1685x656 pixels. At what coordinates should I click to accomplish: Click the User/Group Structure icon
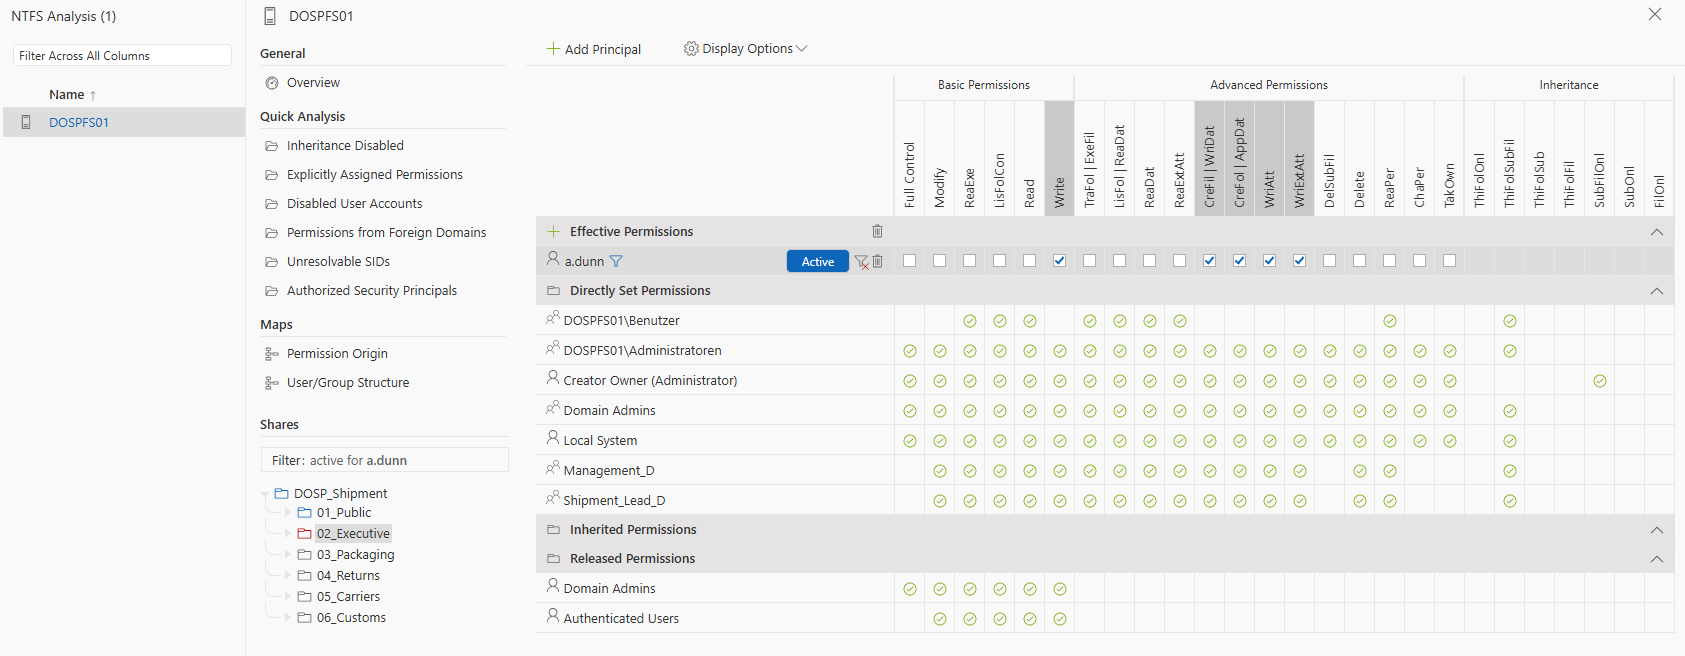(272, 383)
